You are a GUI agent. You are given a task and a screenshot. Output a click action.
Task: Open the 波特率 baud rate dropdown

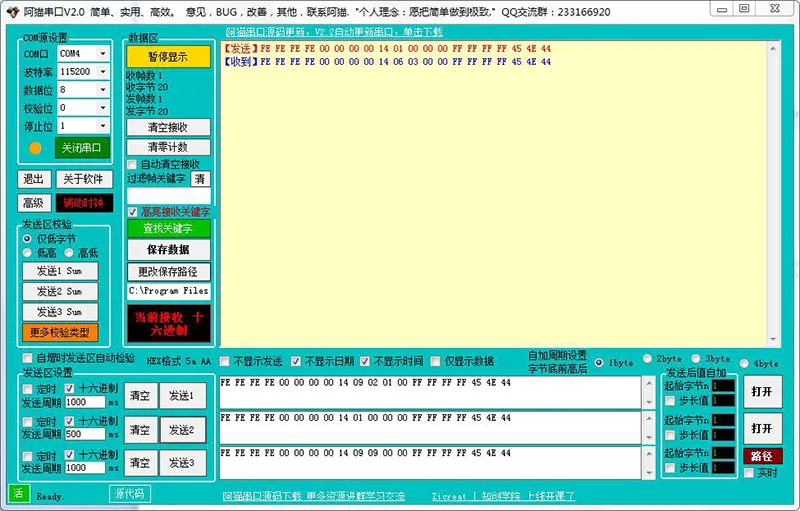pyautogui.click(x=103, y=72)
